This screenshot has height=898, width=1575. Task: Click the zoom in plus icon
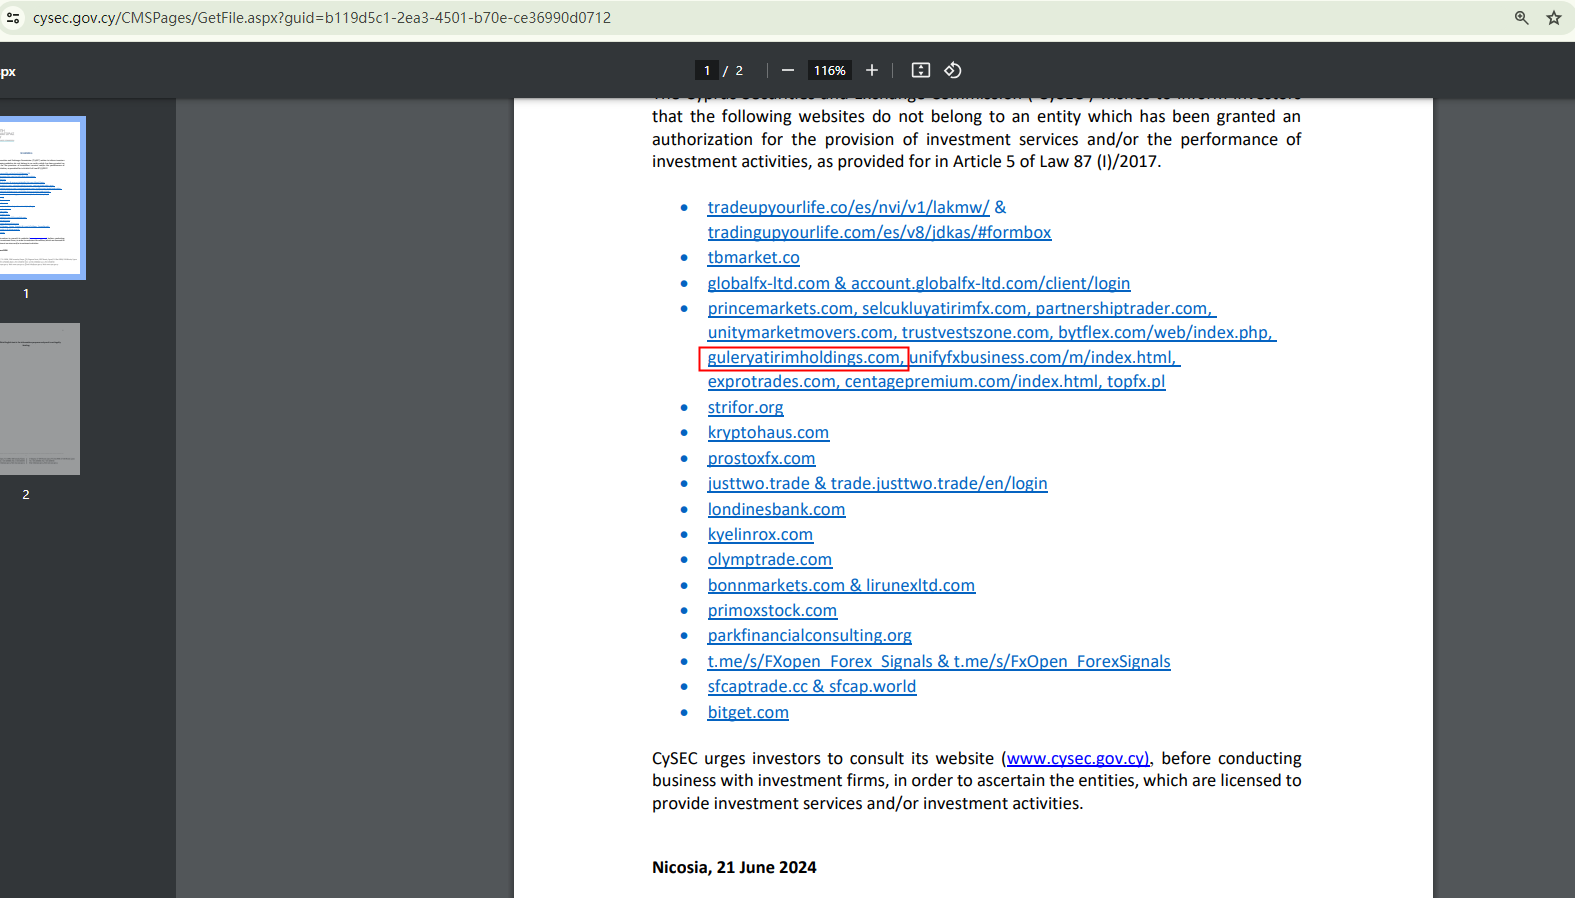pyautogui.click(x=872, y=70)
